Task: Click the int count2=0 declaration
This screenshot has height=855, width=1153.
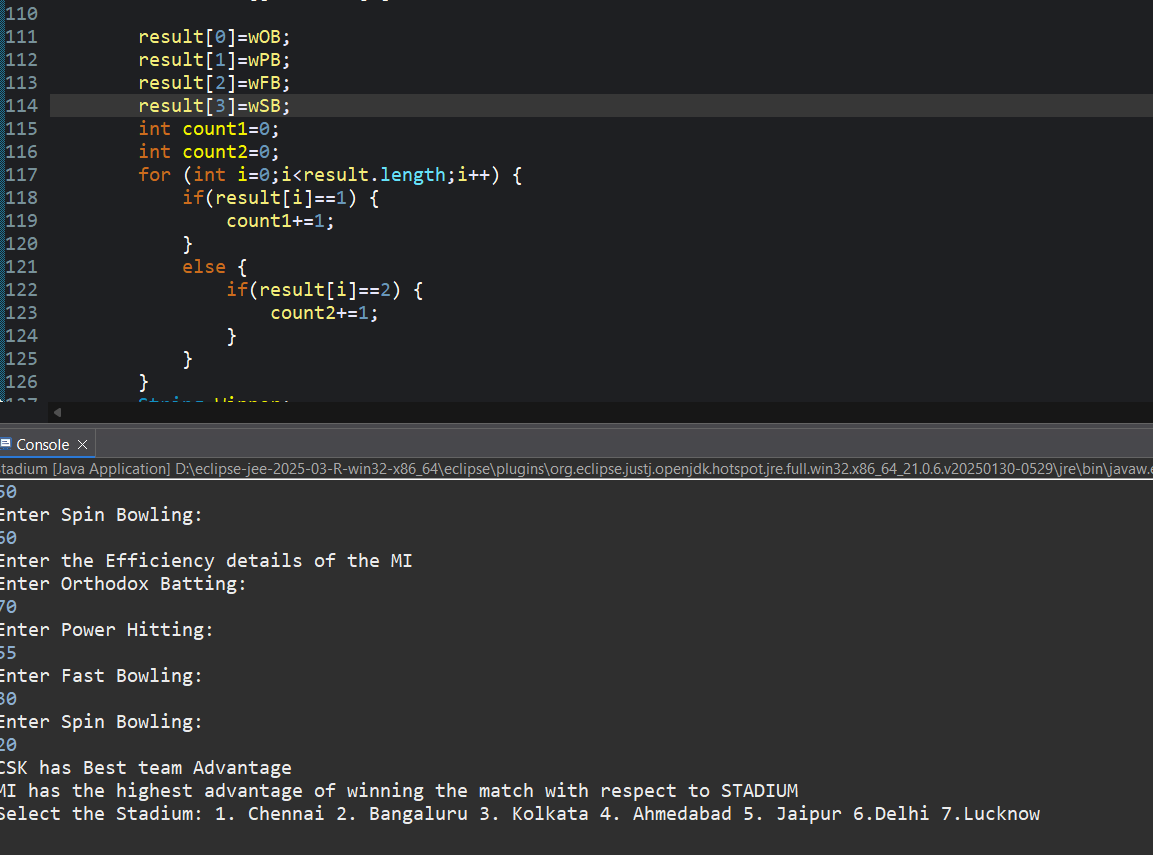Action: 207,151
